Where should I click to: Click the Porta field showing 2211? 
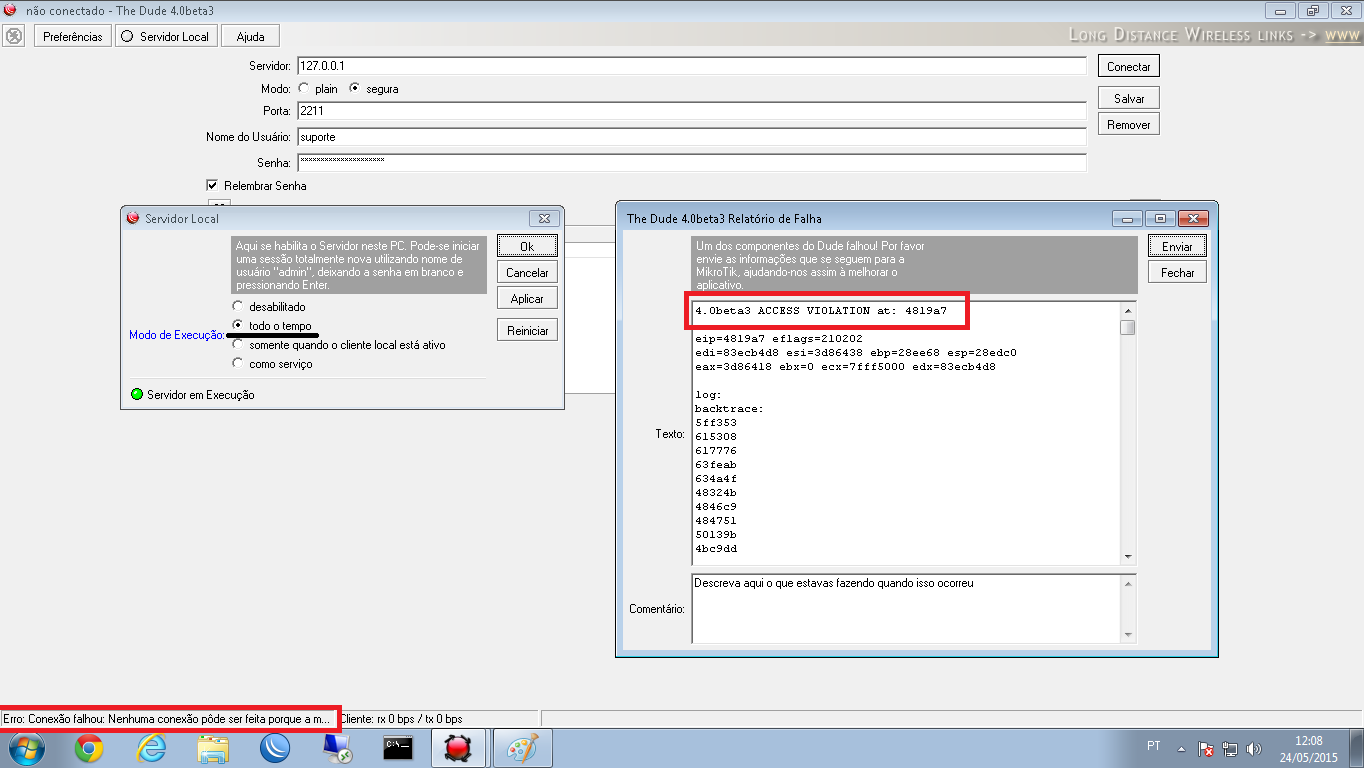691,111
